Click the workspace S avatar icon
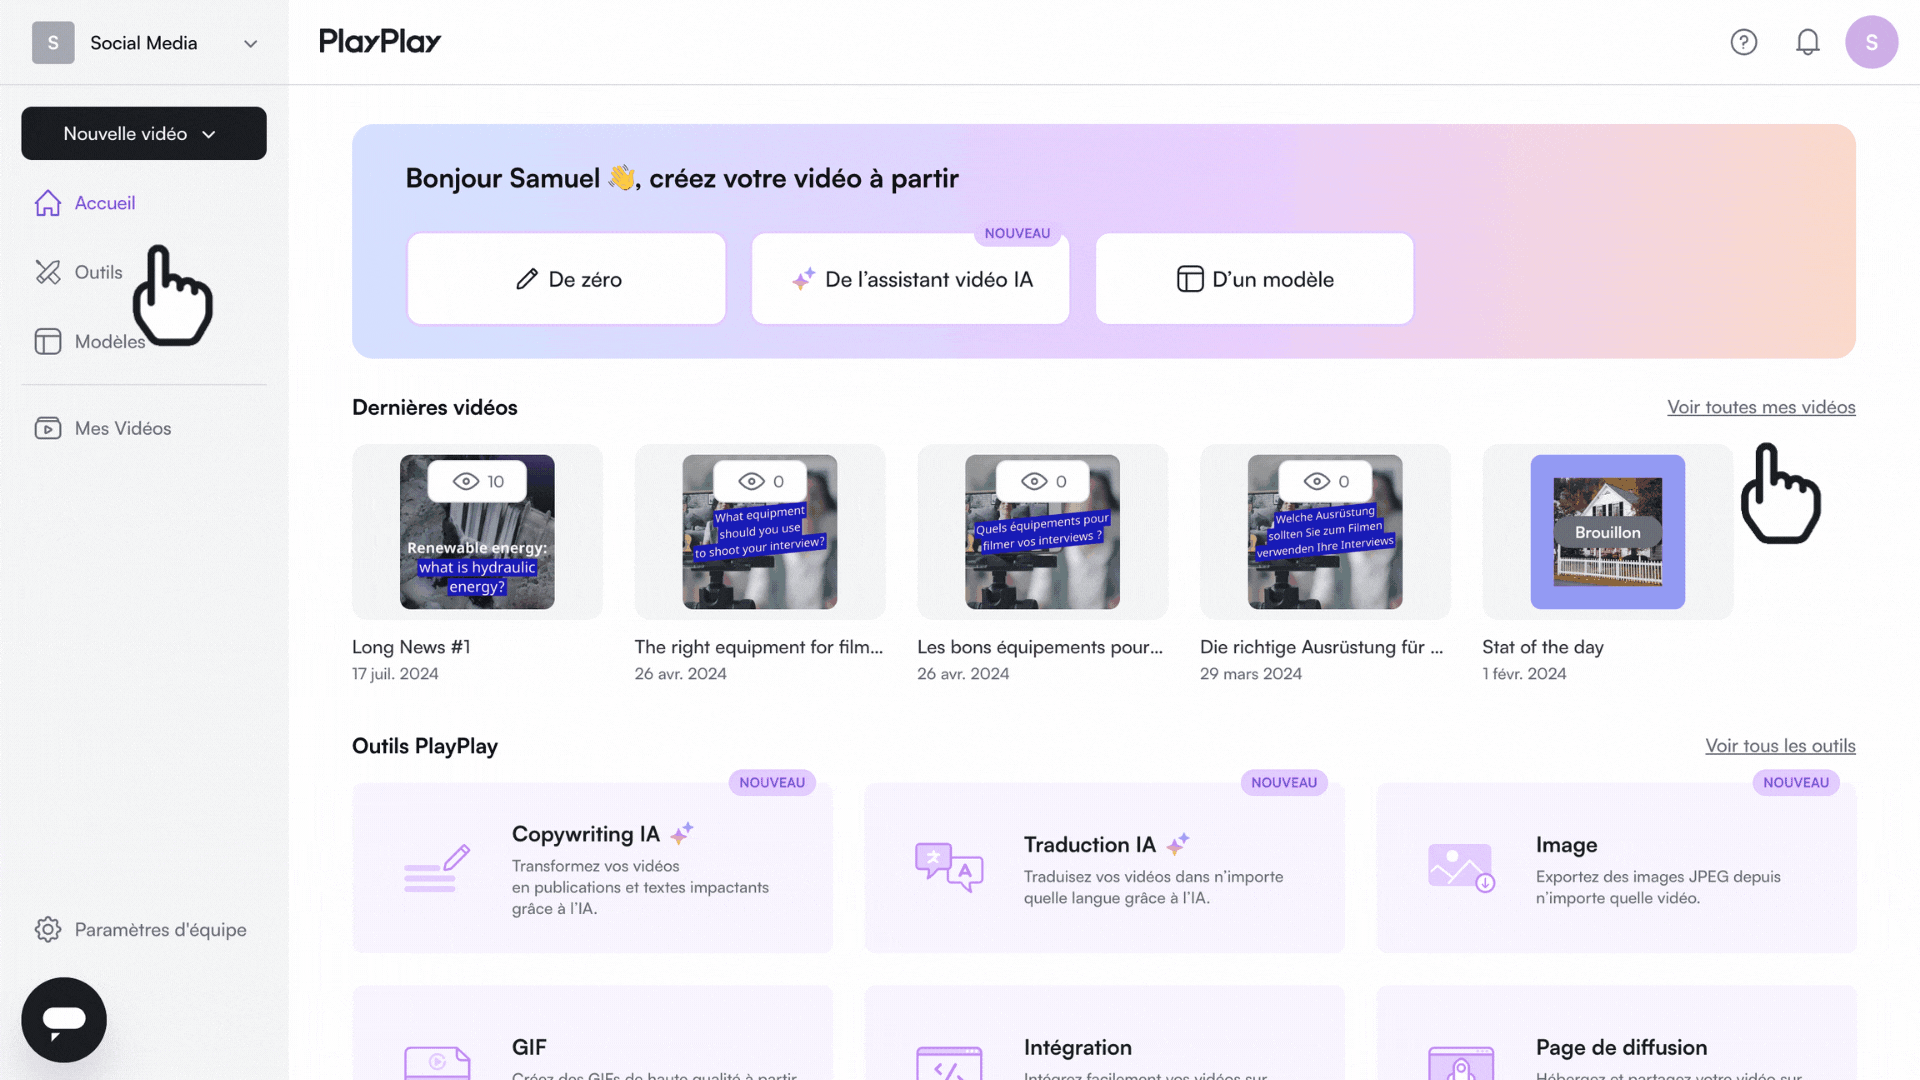1920x1080 pixels. pos(53,43)
